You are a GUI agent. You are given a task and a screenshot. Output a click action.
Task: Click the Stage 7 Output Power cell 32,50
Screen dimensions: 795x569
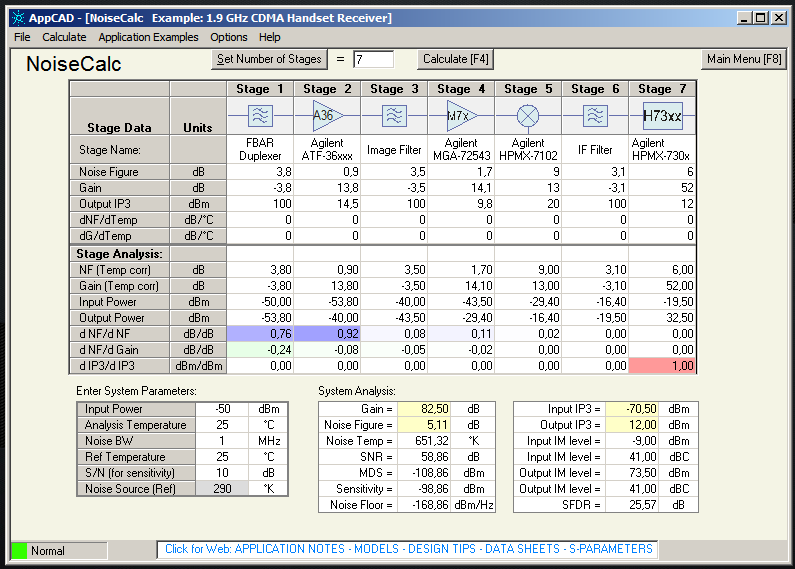click(662, 318)
